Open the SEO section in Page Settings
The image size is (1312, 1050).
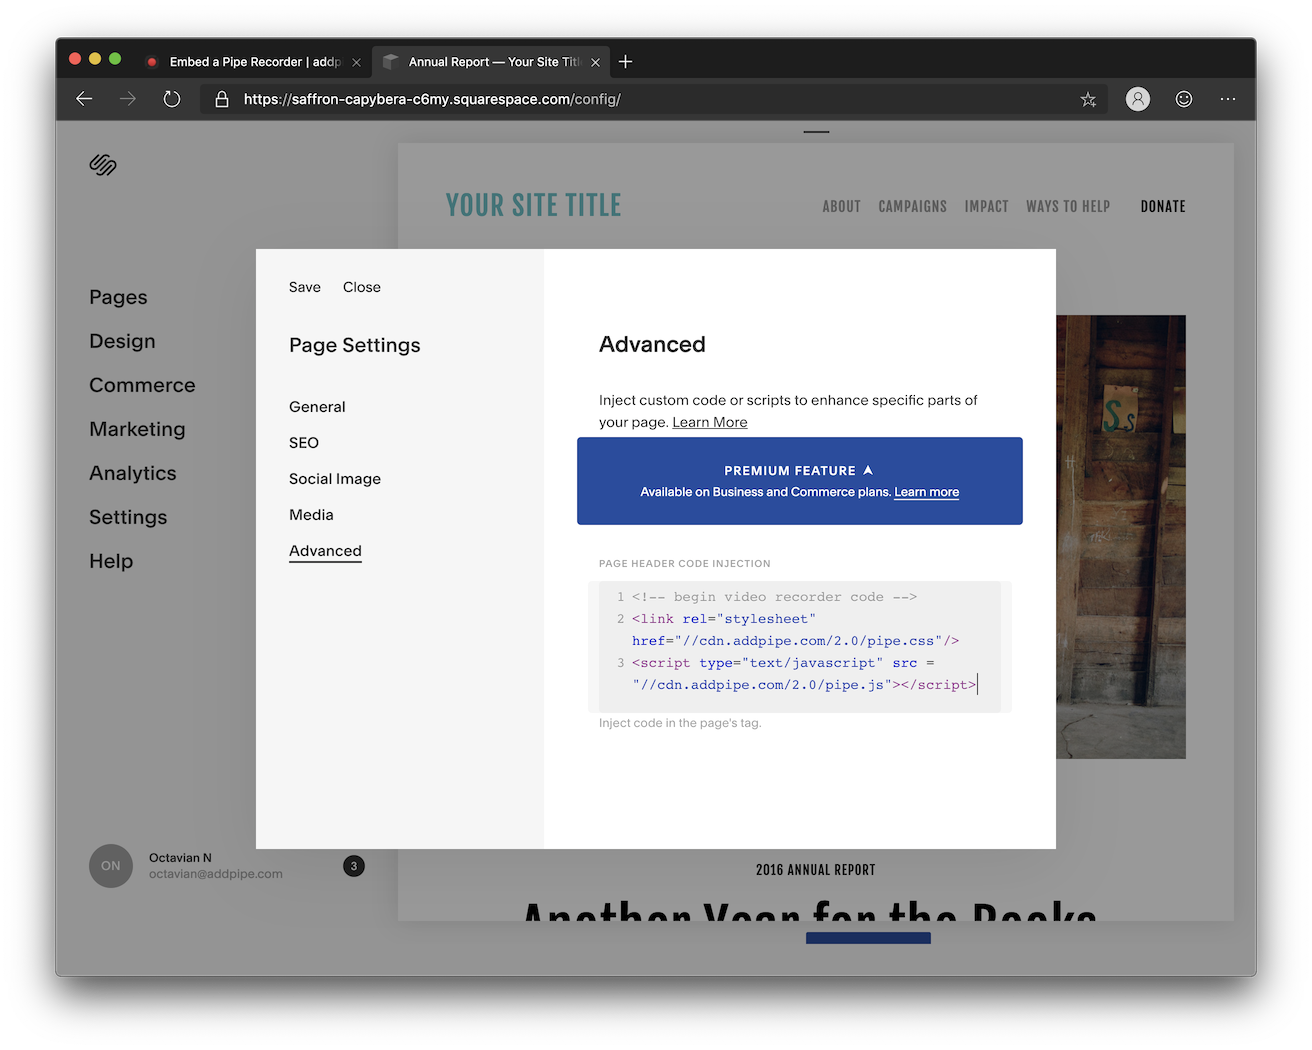tap(303, 442)
